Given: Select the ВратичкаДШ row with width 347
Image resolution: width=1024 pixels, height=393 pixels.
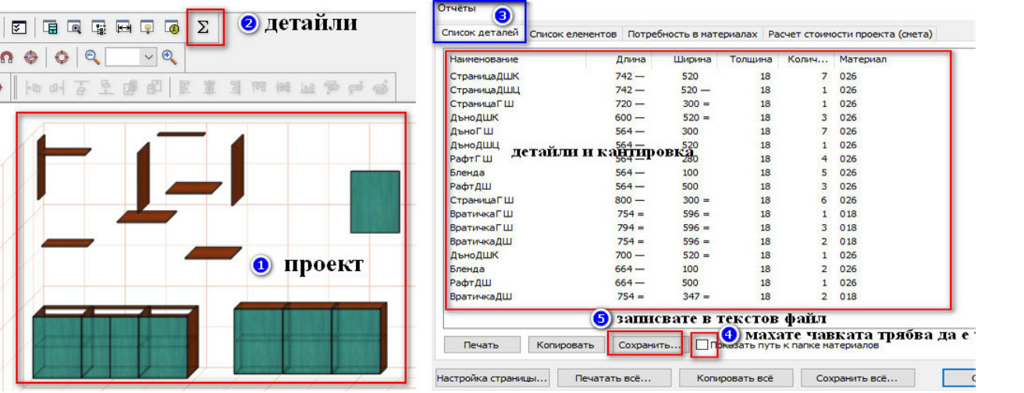Looking at the screenshot, I should (x=697, y=296).
